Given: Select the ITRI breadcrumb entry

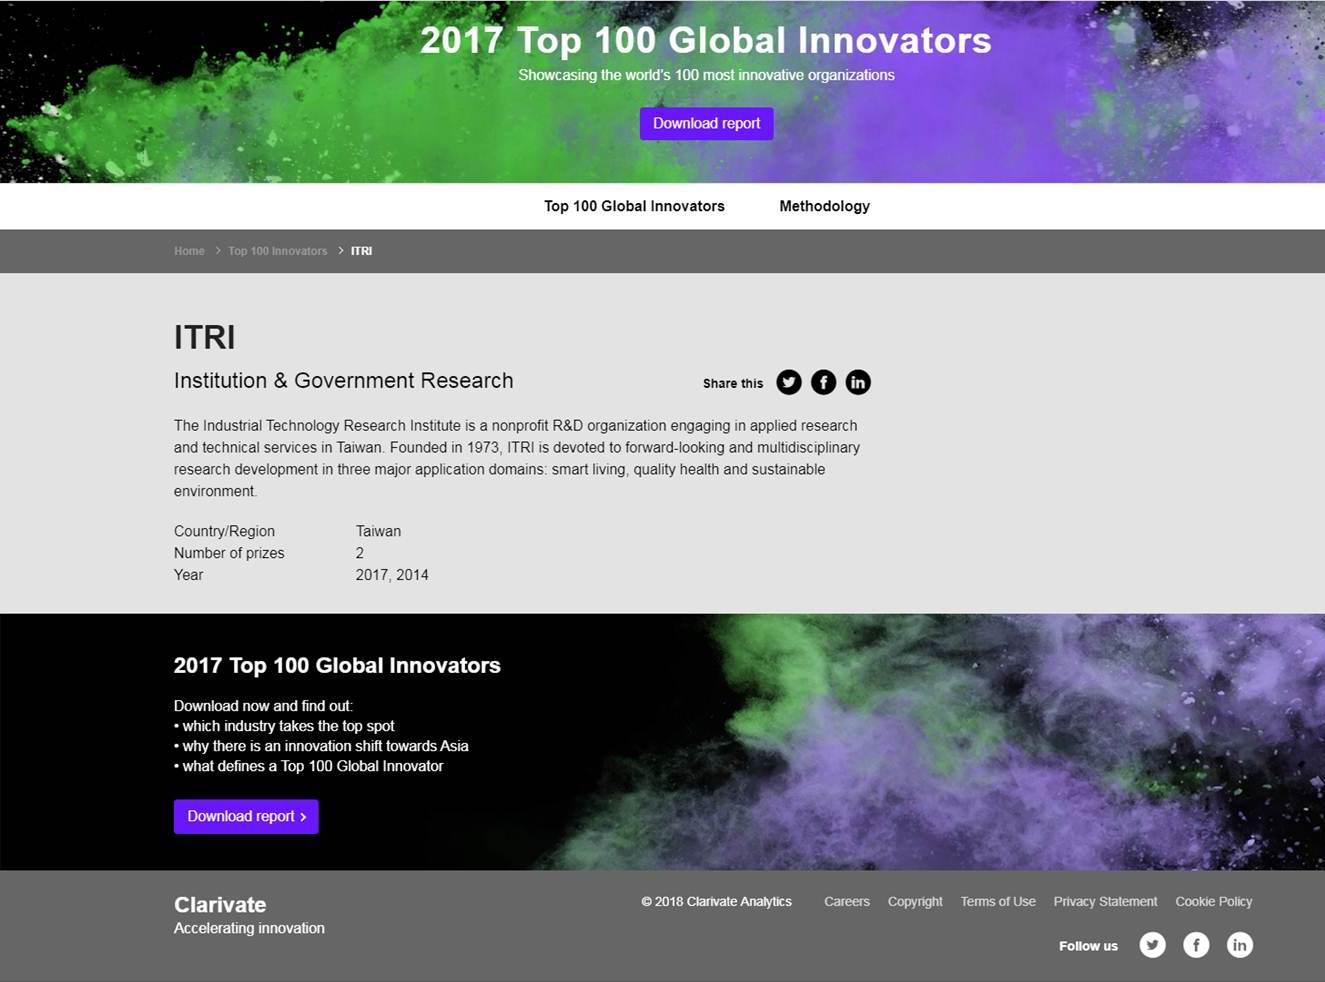Looking at the screenshot, I should (362, 251).
